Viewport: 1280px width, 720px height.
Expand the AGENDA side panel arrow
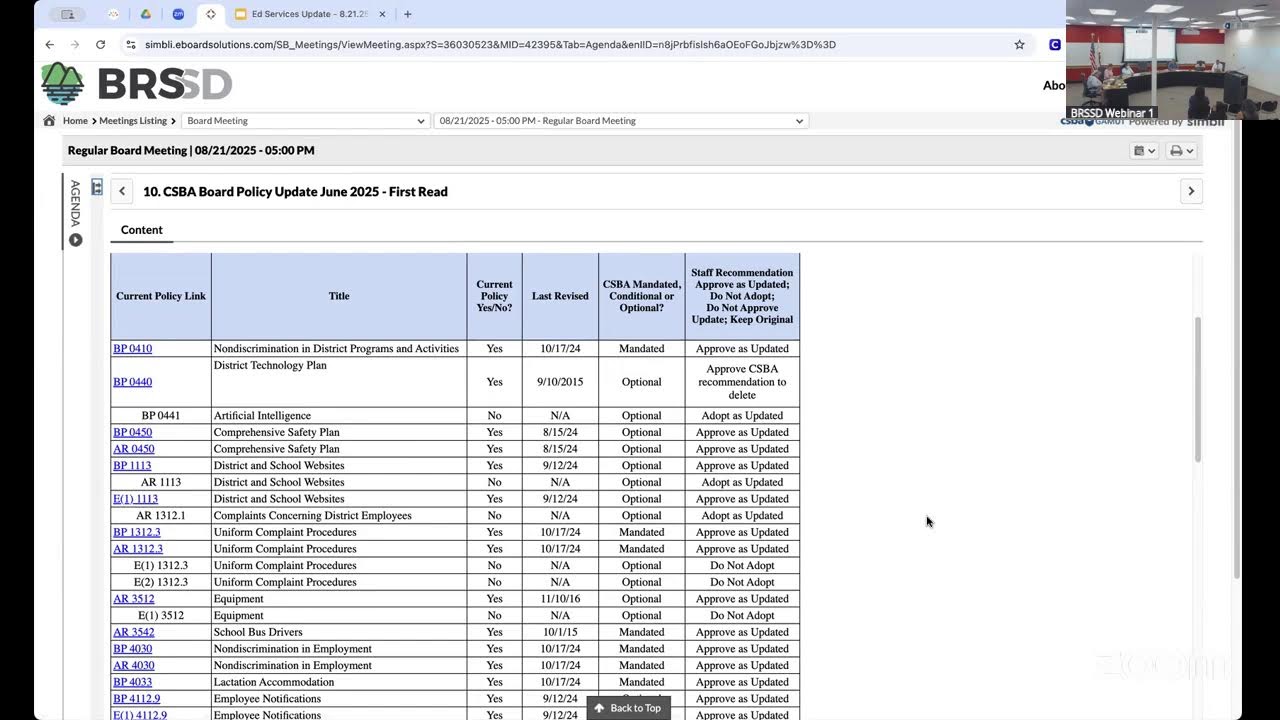pos(75,240)
